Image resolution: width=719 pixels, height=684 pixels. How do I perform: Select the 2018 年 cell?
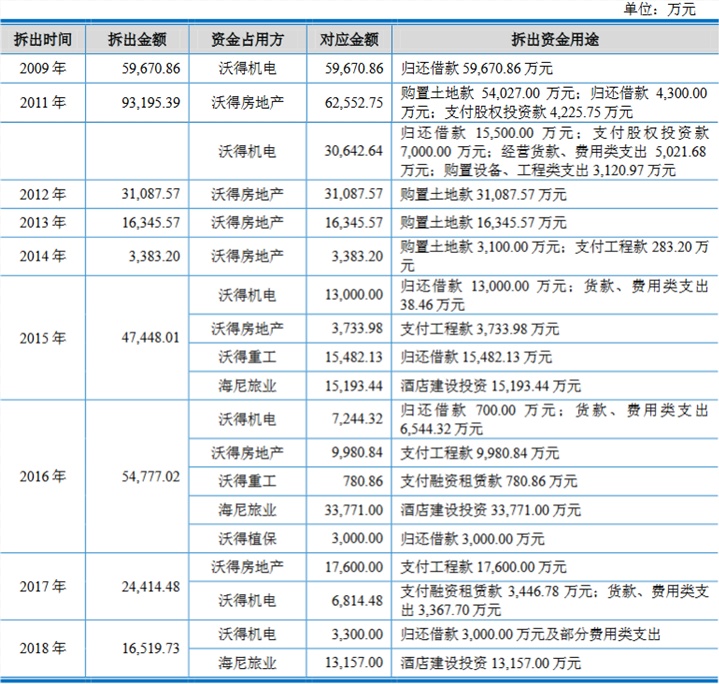pyautogui.click(x=43, y=648)
